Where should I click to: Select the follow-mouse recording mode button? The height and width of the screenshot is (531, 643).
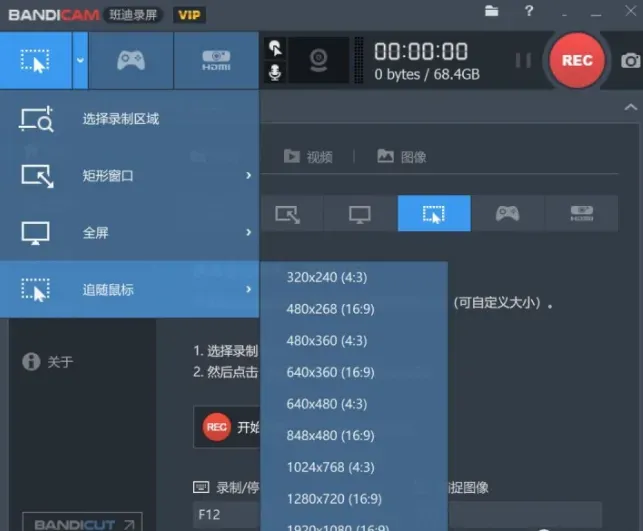36,60
